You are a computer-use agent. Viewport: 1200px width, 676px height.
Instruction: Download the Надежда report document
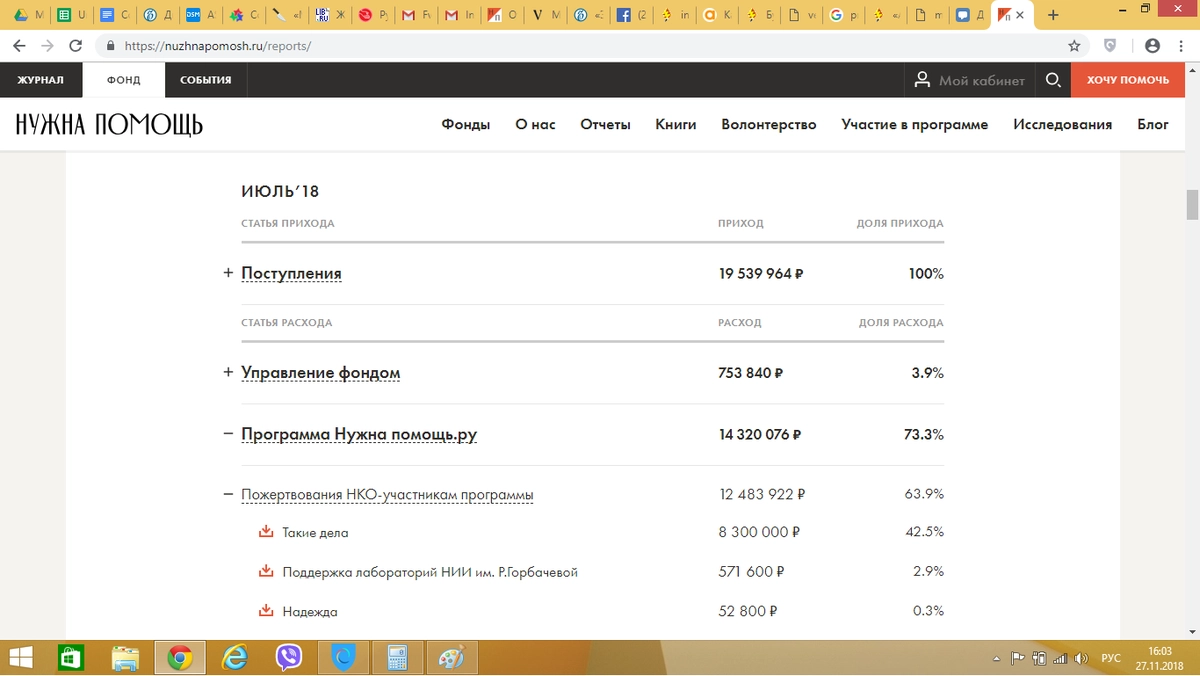coord(266,611)
